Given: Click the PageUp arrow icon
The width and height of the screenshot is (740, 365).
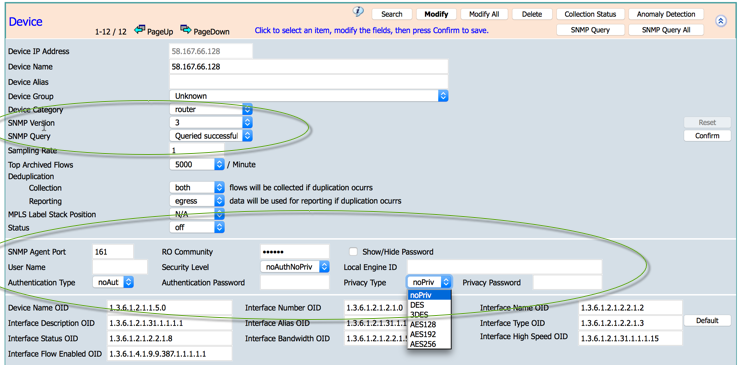Looking at the screenshot, I should [139, 30].
